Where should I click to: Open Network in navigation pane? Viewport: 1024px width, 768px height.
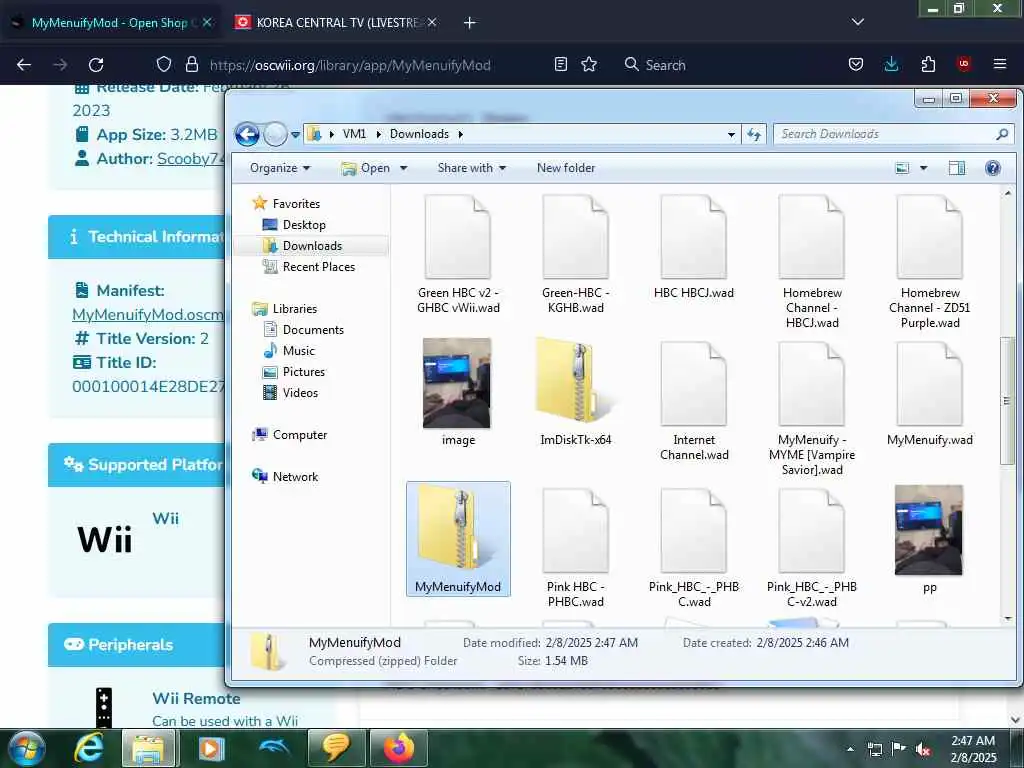[285, 477]
